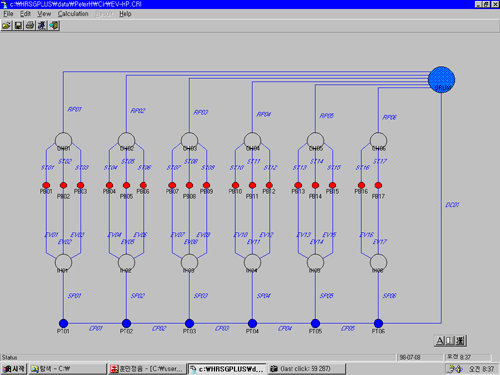Image resolution: width=500 pixels, height=375 pixels.
Task: Open the File menu
Action: coord(8,14)
